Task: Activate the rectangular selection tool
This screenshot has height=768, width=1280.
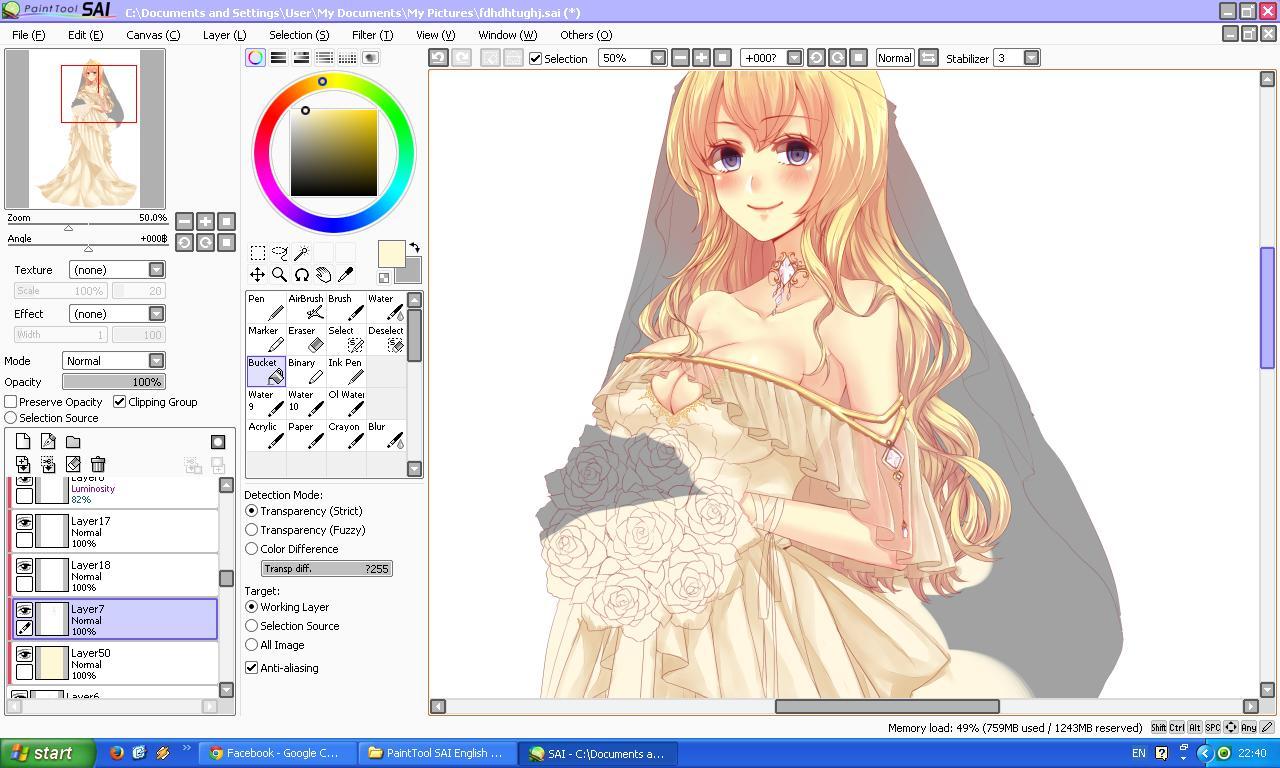Action: 257,253
